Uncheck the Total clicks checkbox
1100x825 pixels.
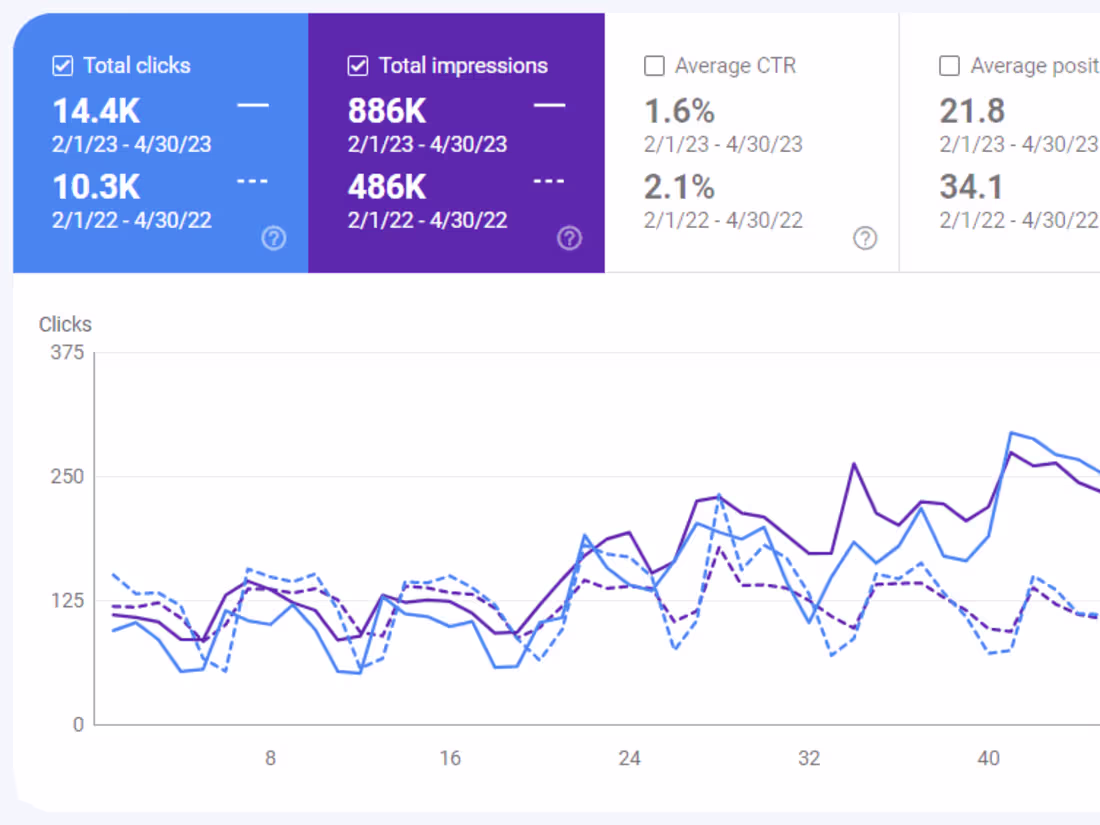(62, 65)
